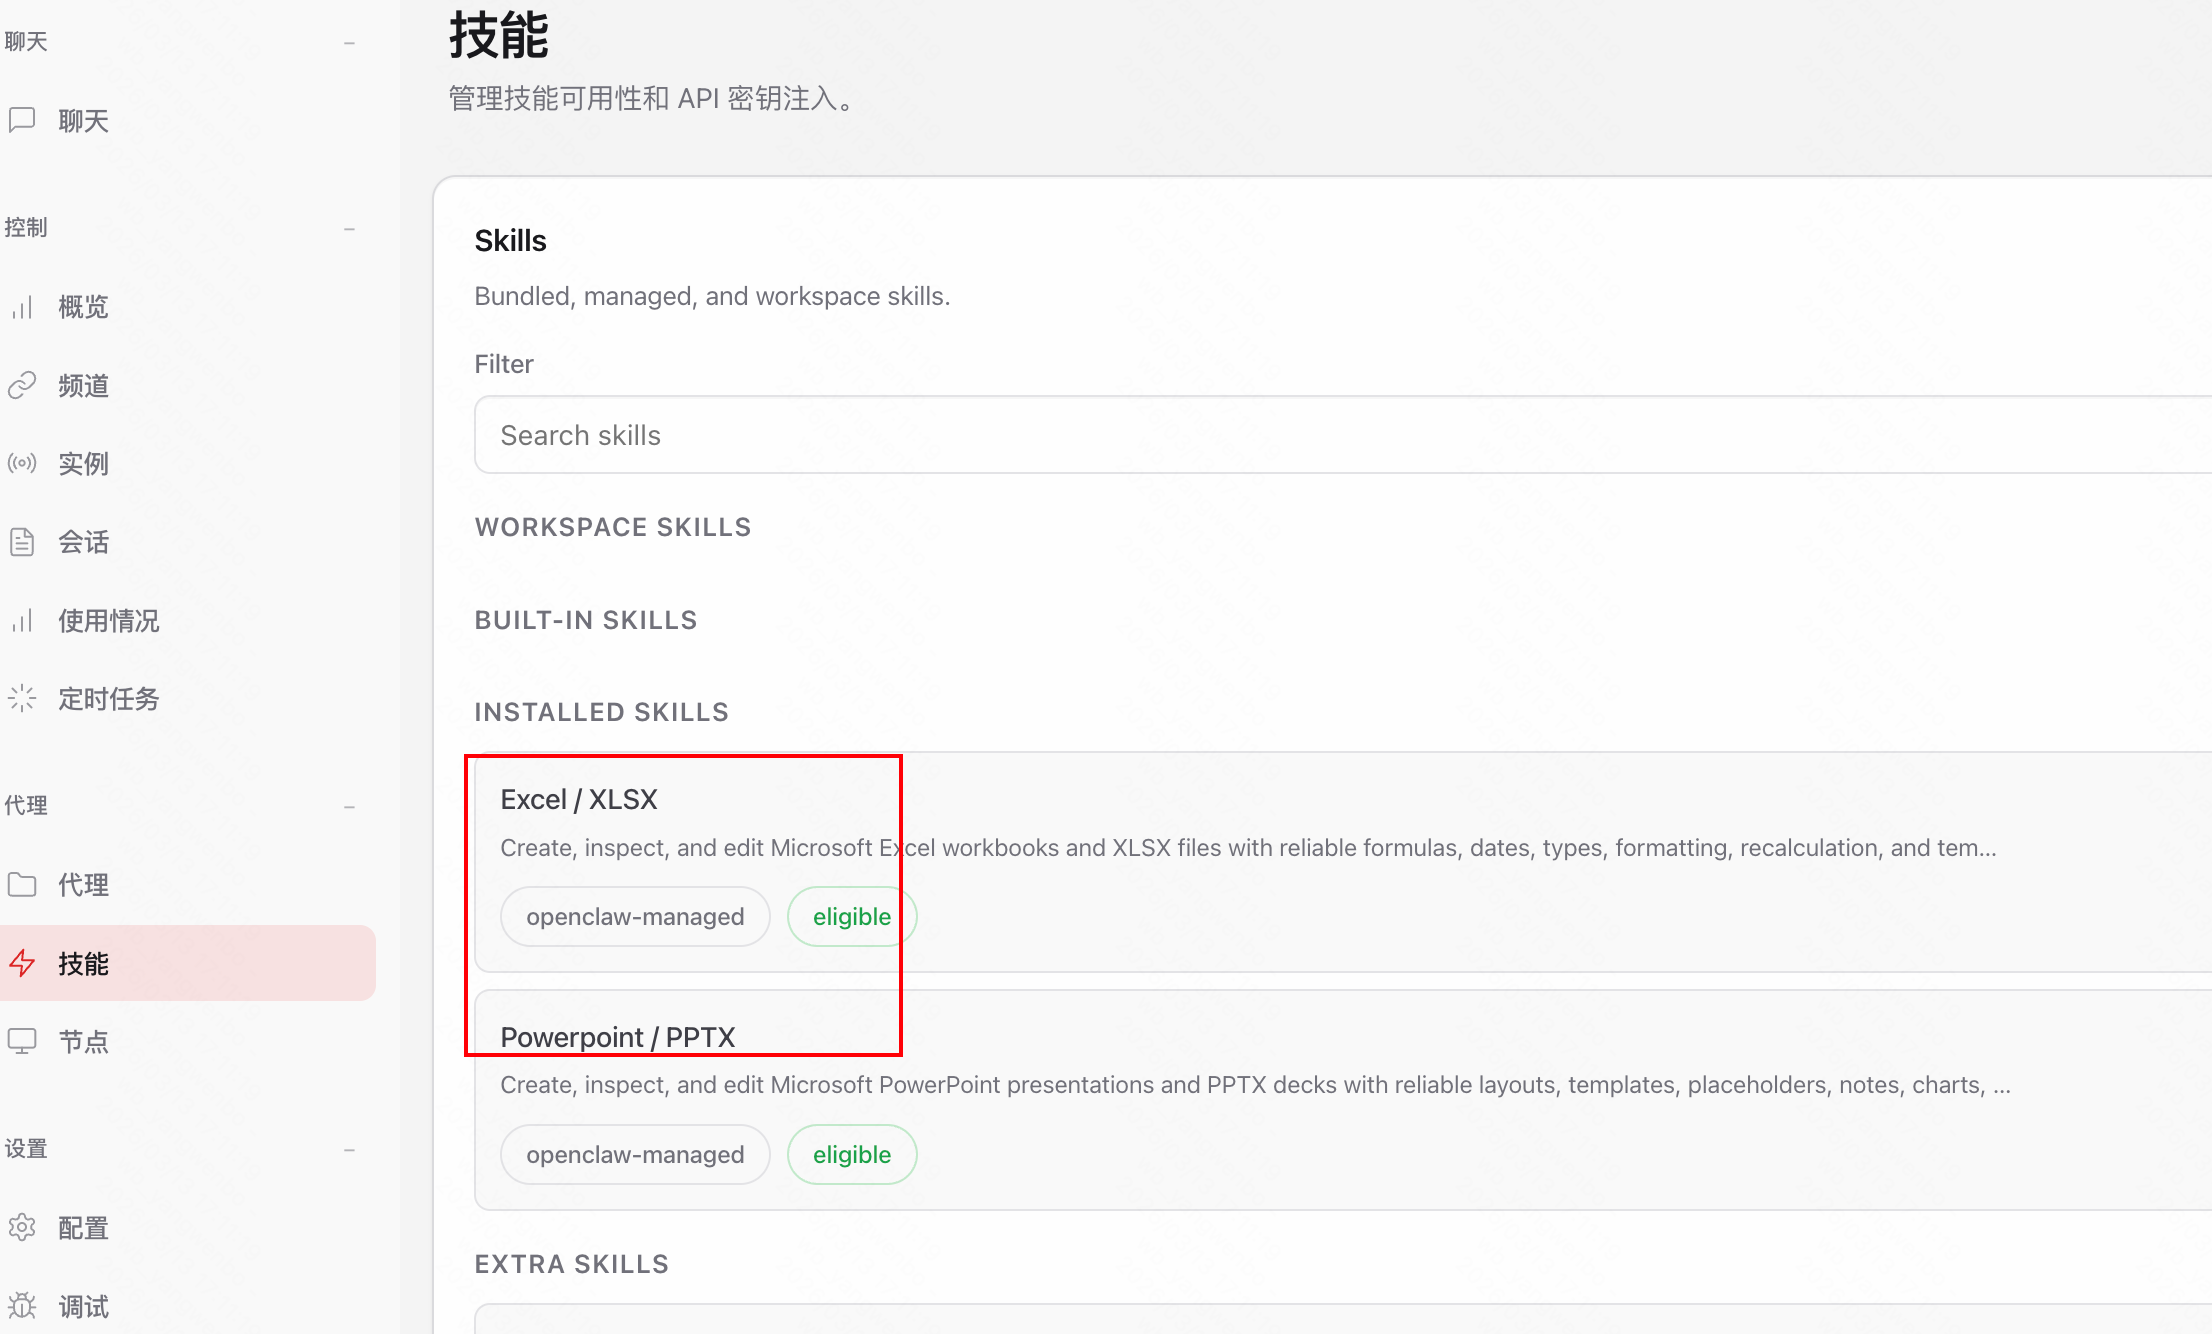Click openclaw-managed tag under Excel / XLSX
Image resolution: width=2212 pixels, height=1334 pixels.
635,917
